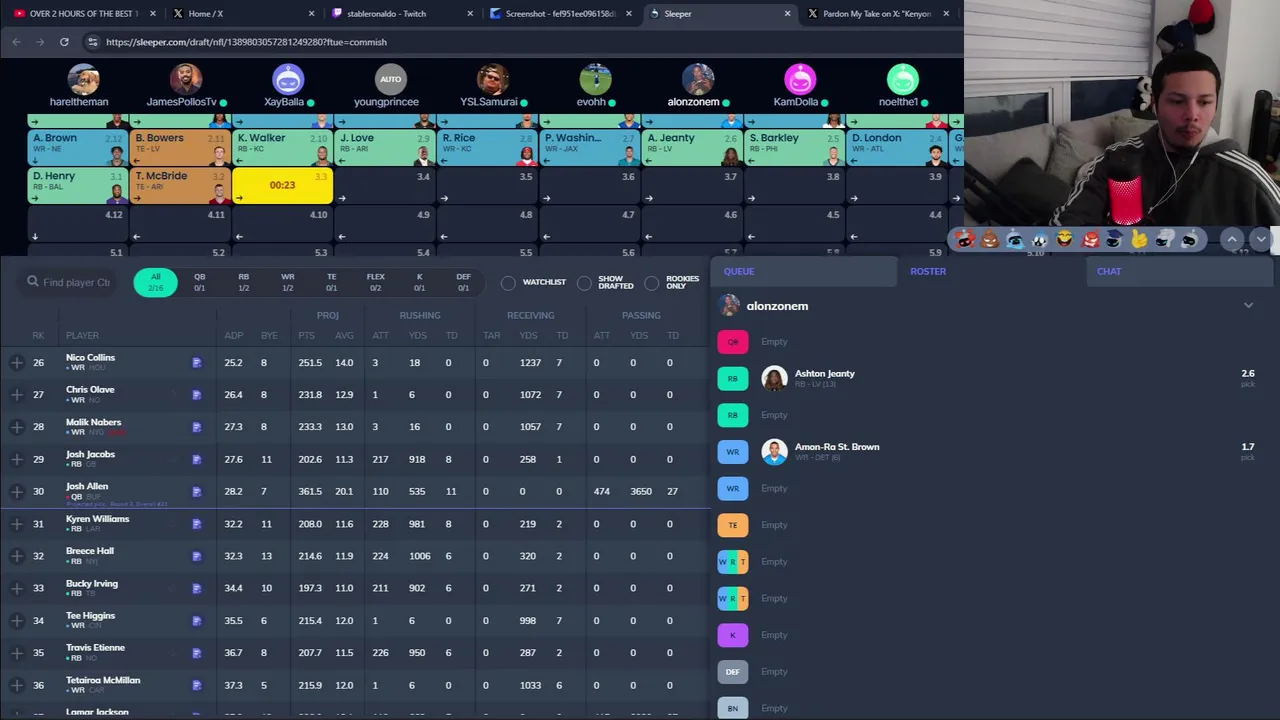Click plus icon beside Kyren Williams
This screenshot has height=720, width=1280.
[x=17, y=524]
